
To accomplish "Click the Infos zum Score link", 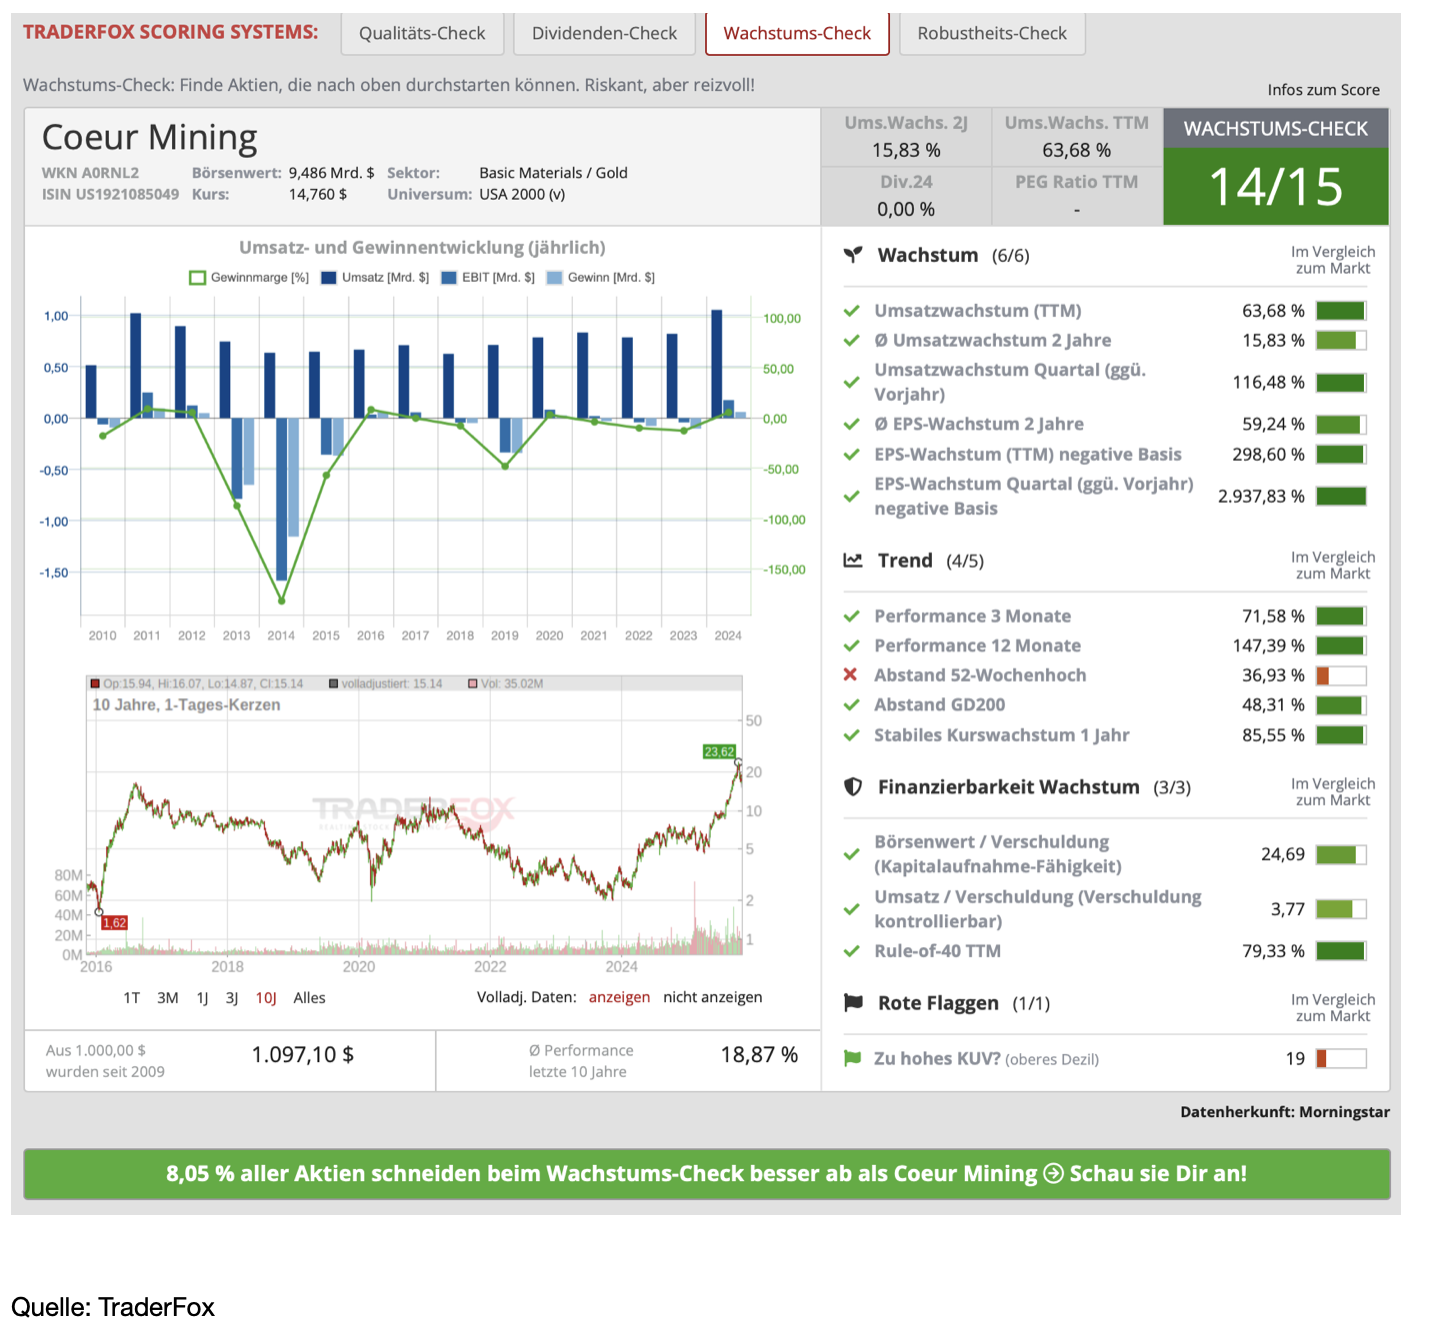I will (1323, 90).
